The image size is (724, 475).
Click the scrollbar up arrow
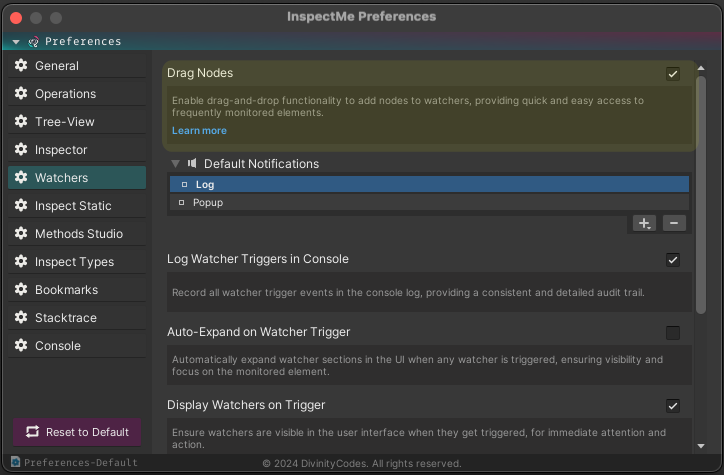(x=701, y=68)
